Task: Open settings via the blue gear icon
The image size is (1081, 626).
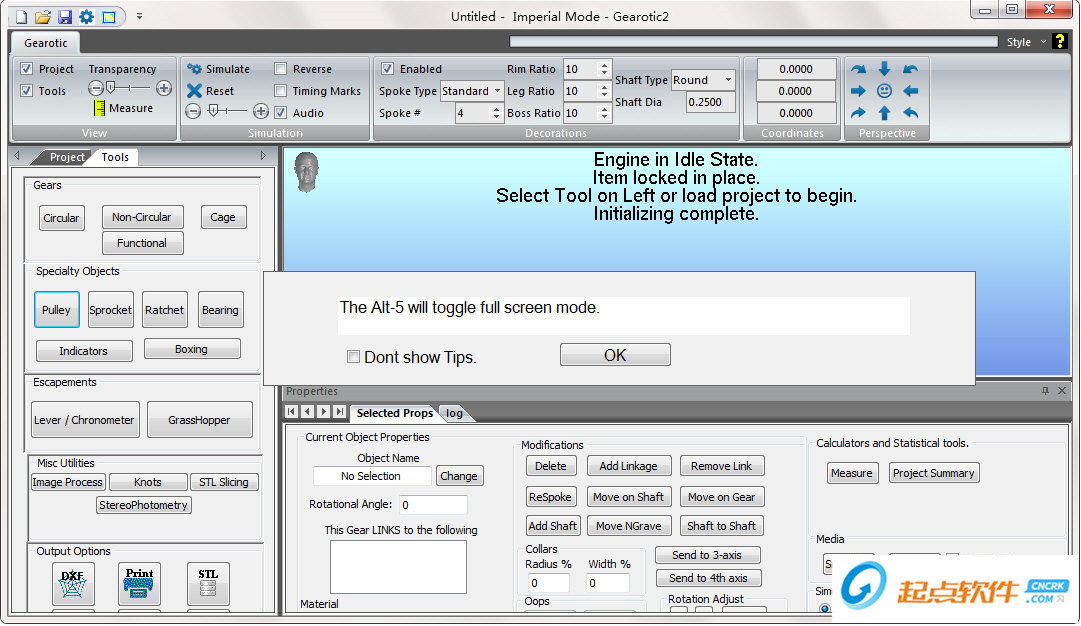Action: coord(86,17)
